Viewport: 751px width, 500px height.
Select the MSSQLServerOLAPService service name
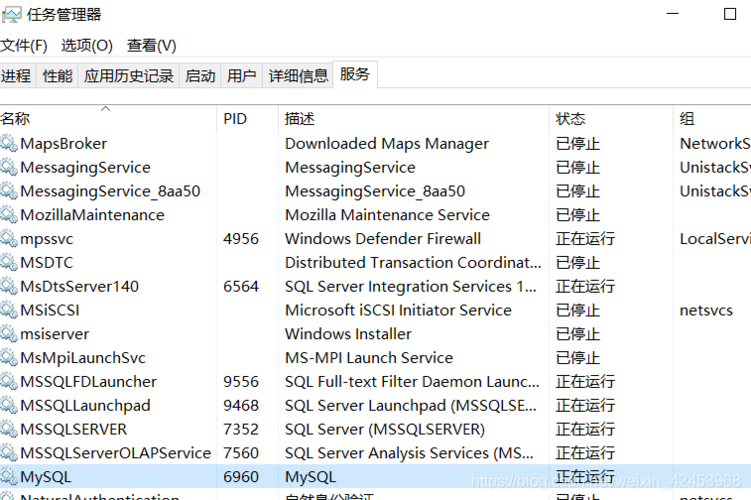pos(115,453)
